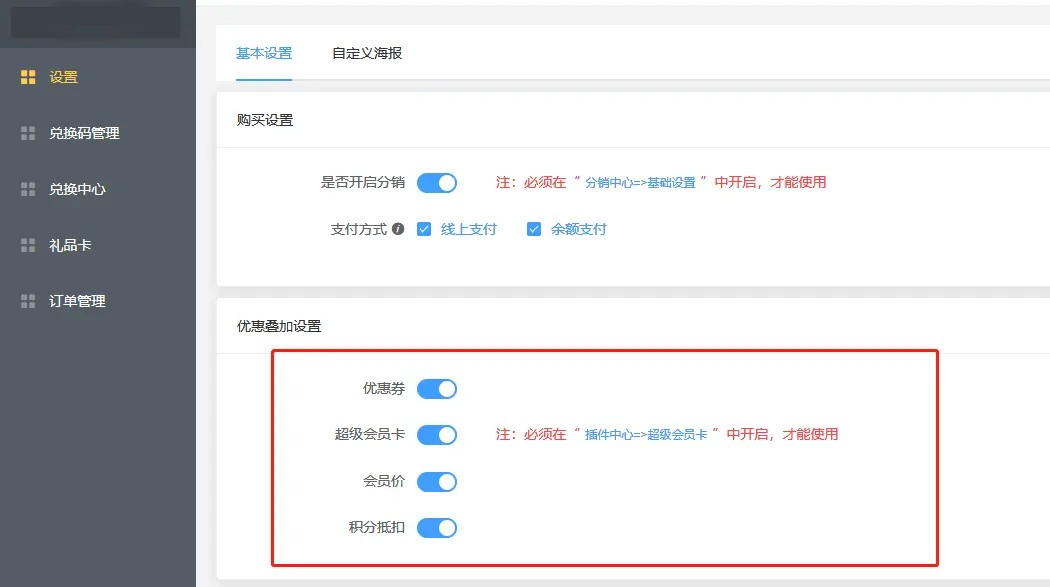This screenshot has height=587, width=1050.
Task: Click the 购买设置 section heading
Action: 265,120
